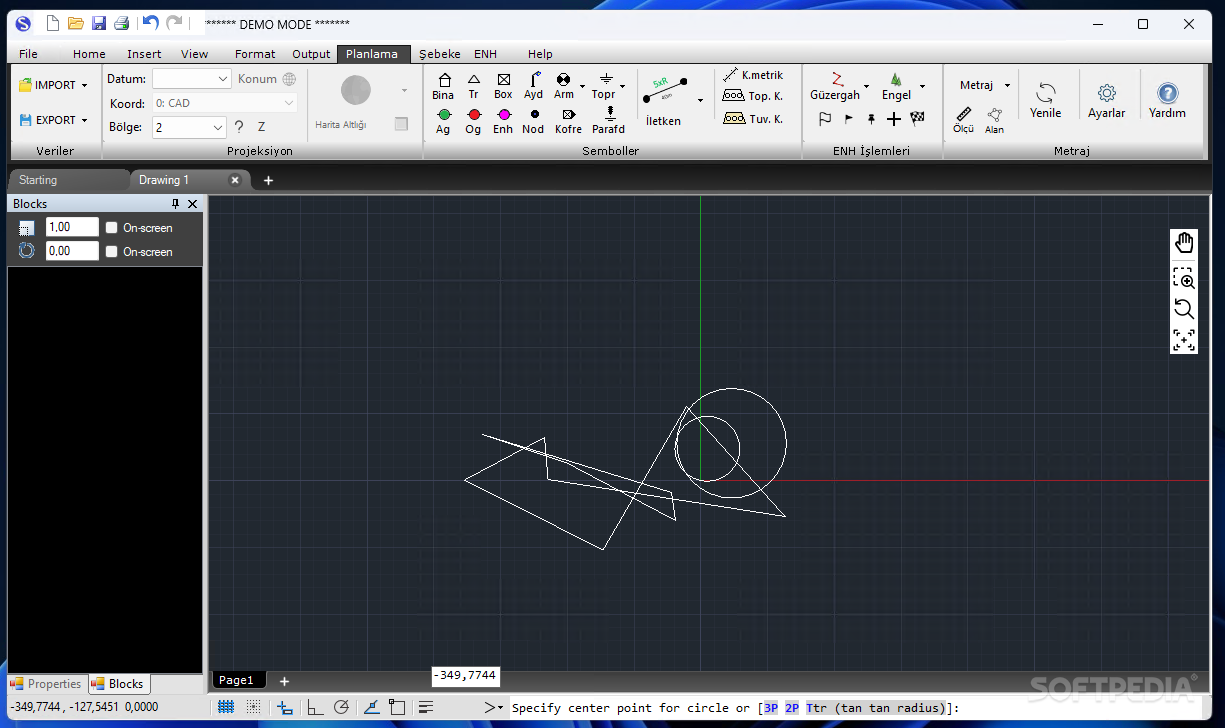Expand the İletken dropdown arrow

[700, 100]
